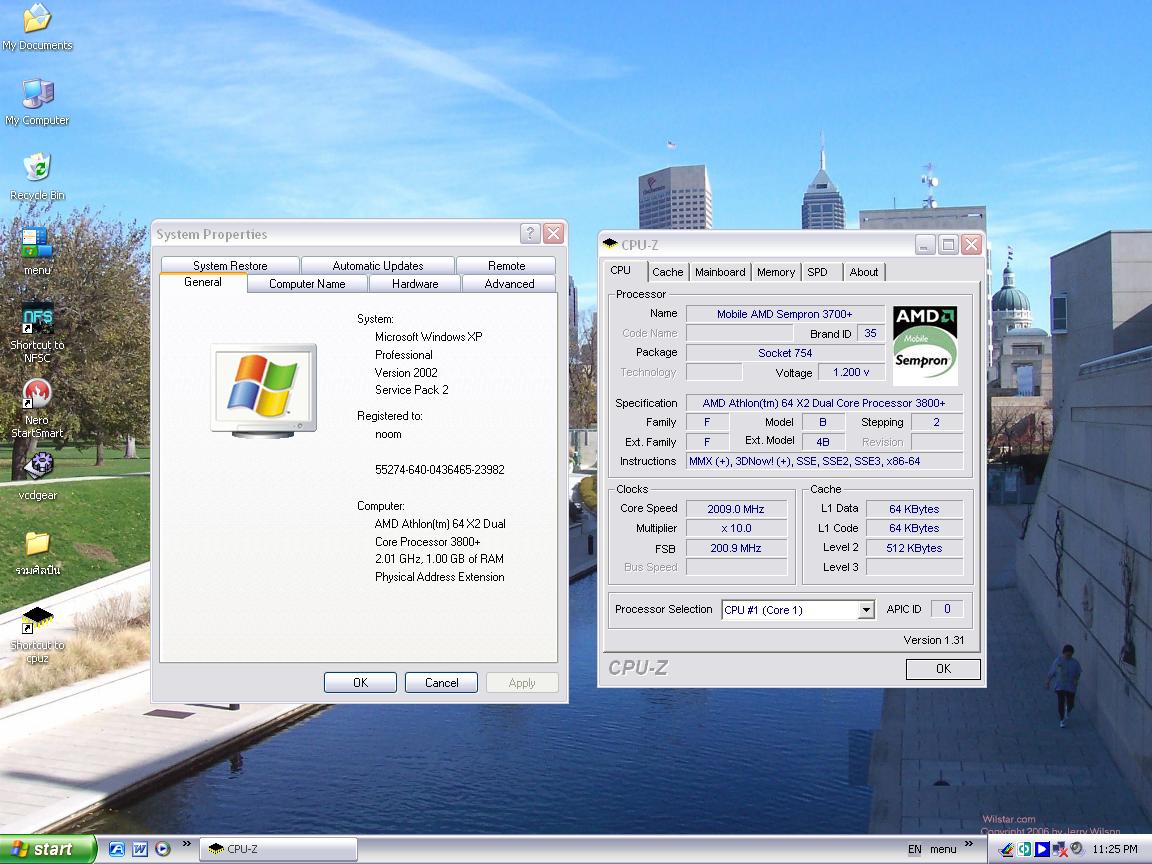Viewport: 1152px width, 864px height.
Task: Click Cancel in System Properties
Action: tap(442, 683)
